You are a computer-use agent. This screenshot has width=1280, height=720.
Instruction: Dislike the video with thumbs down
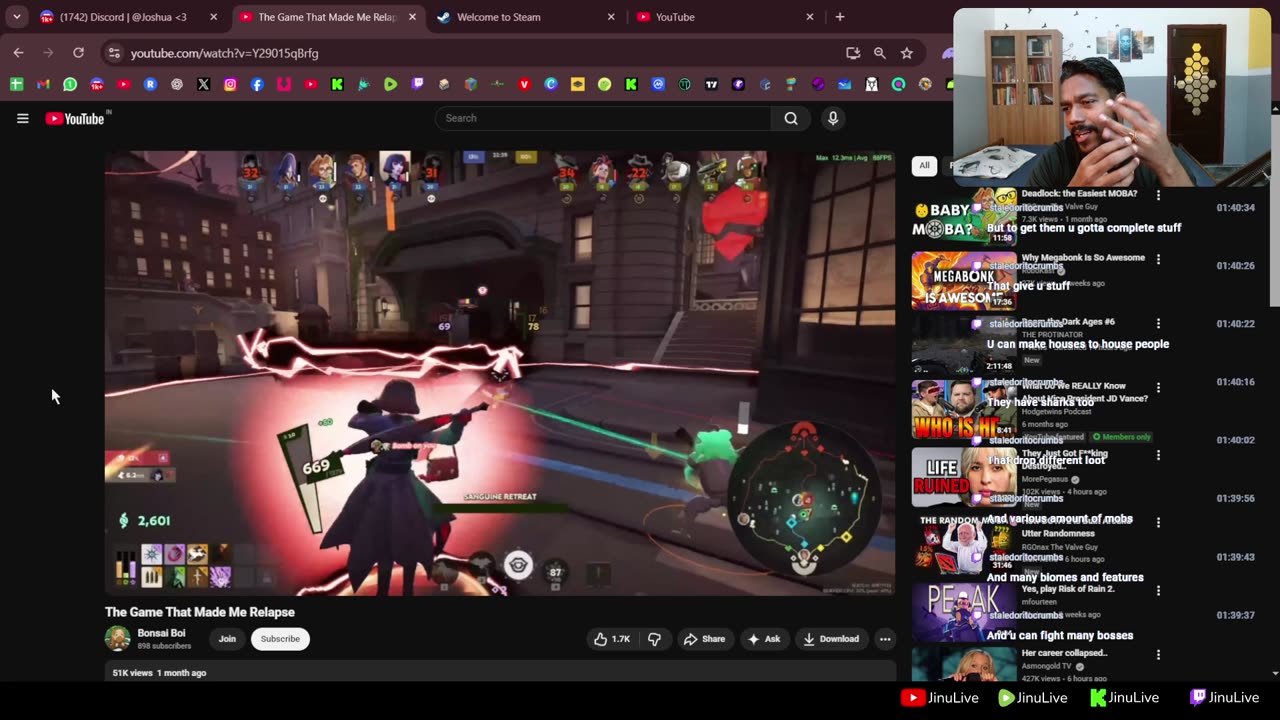[x=655, y=639]
